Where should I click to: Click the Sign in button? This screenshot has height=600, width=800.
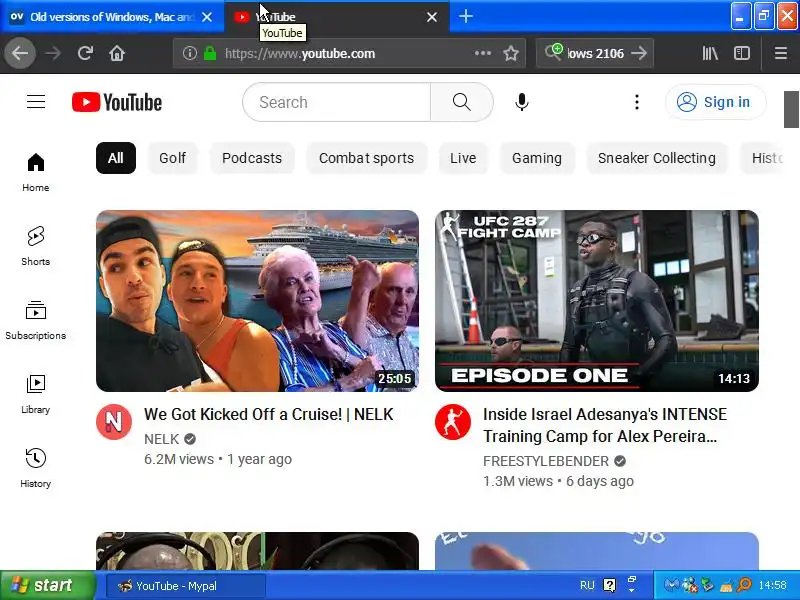click(x=715, y=102)
